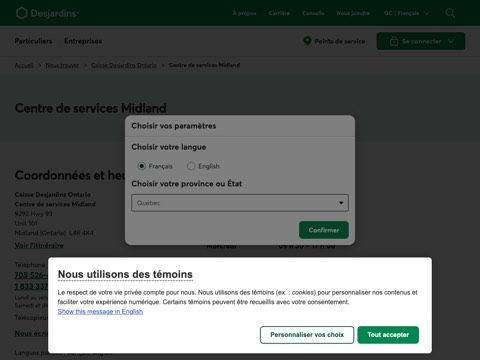480x360 pixels.
Task: Click the map pin icon for Points de service
Action: [307, 41]
